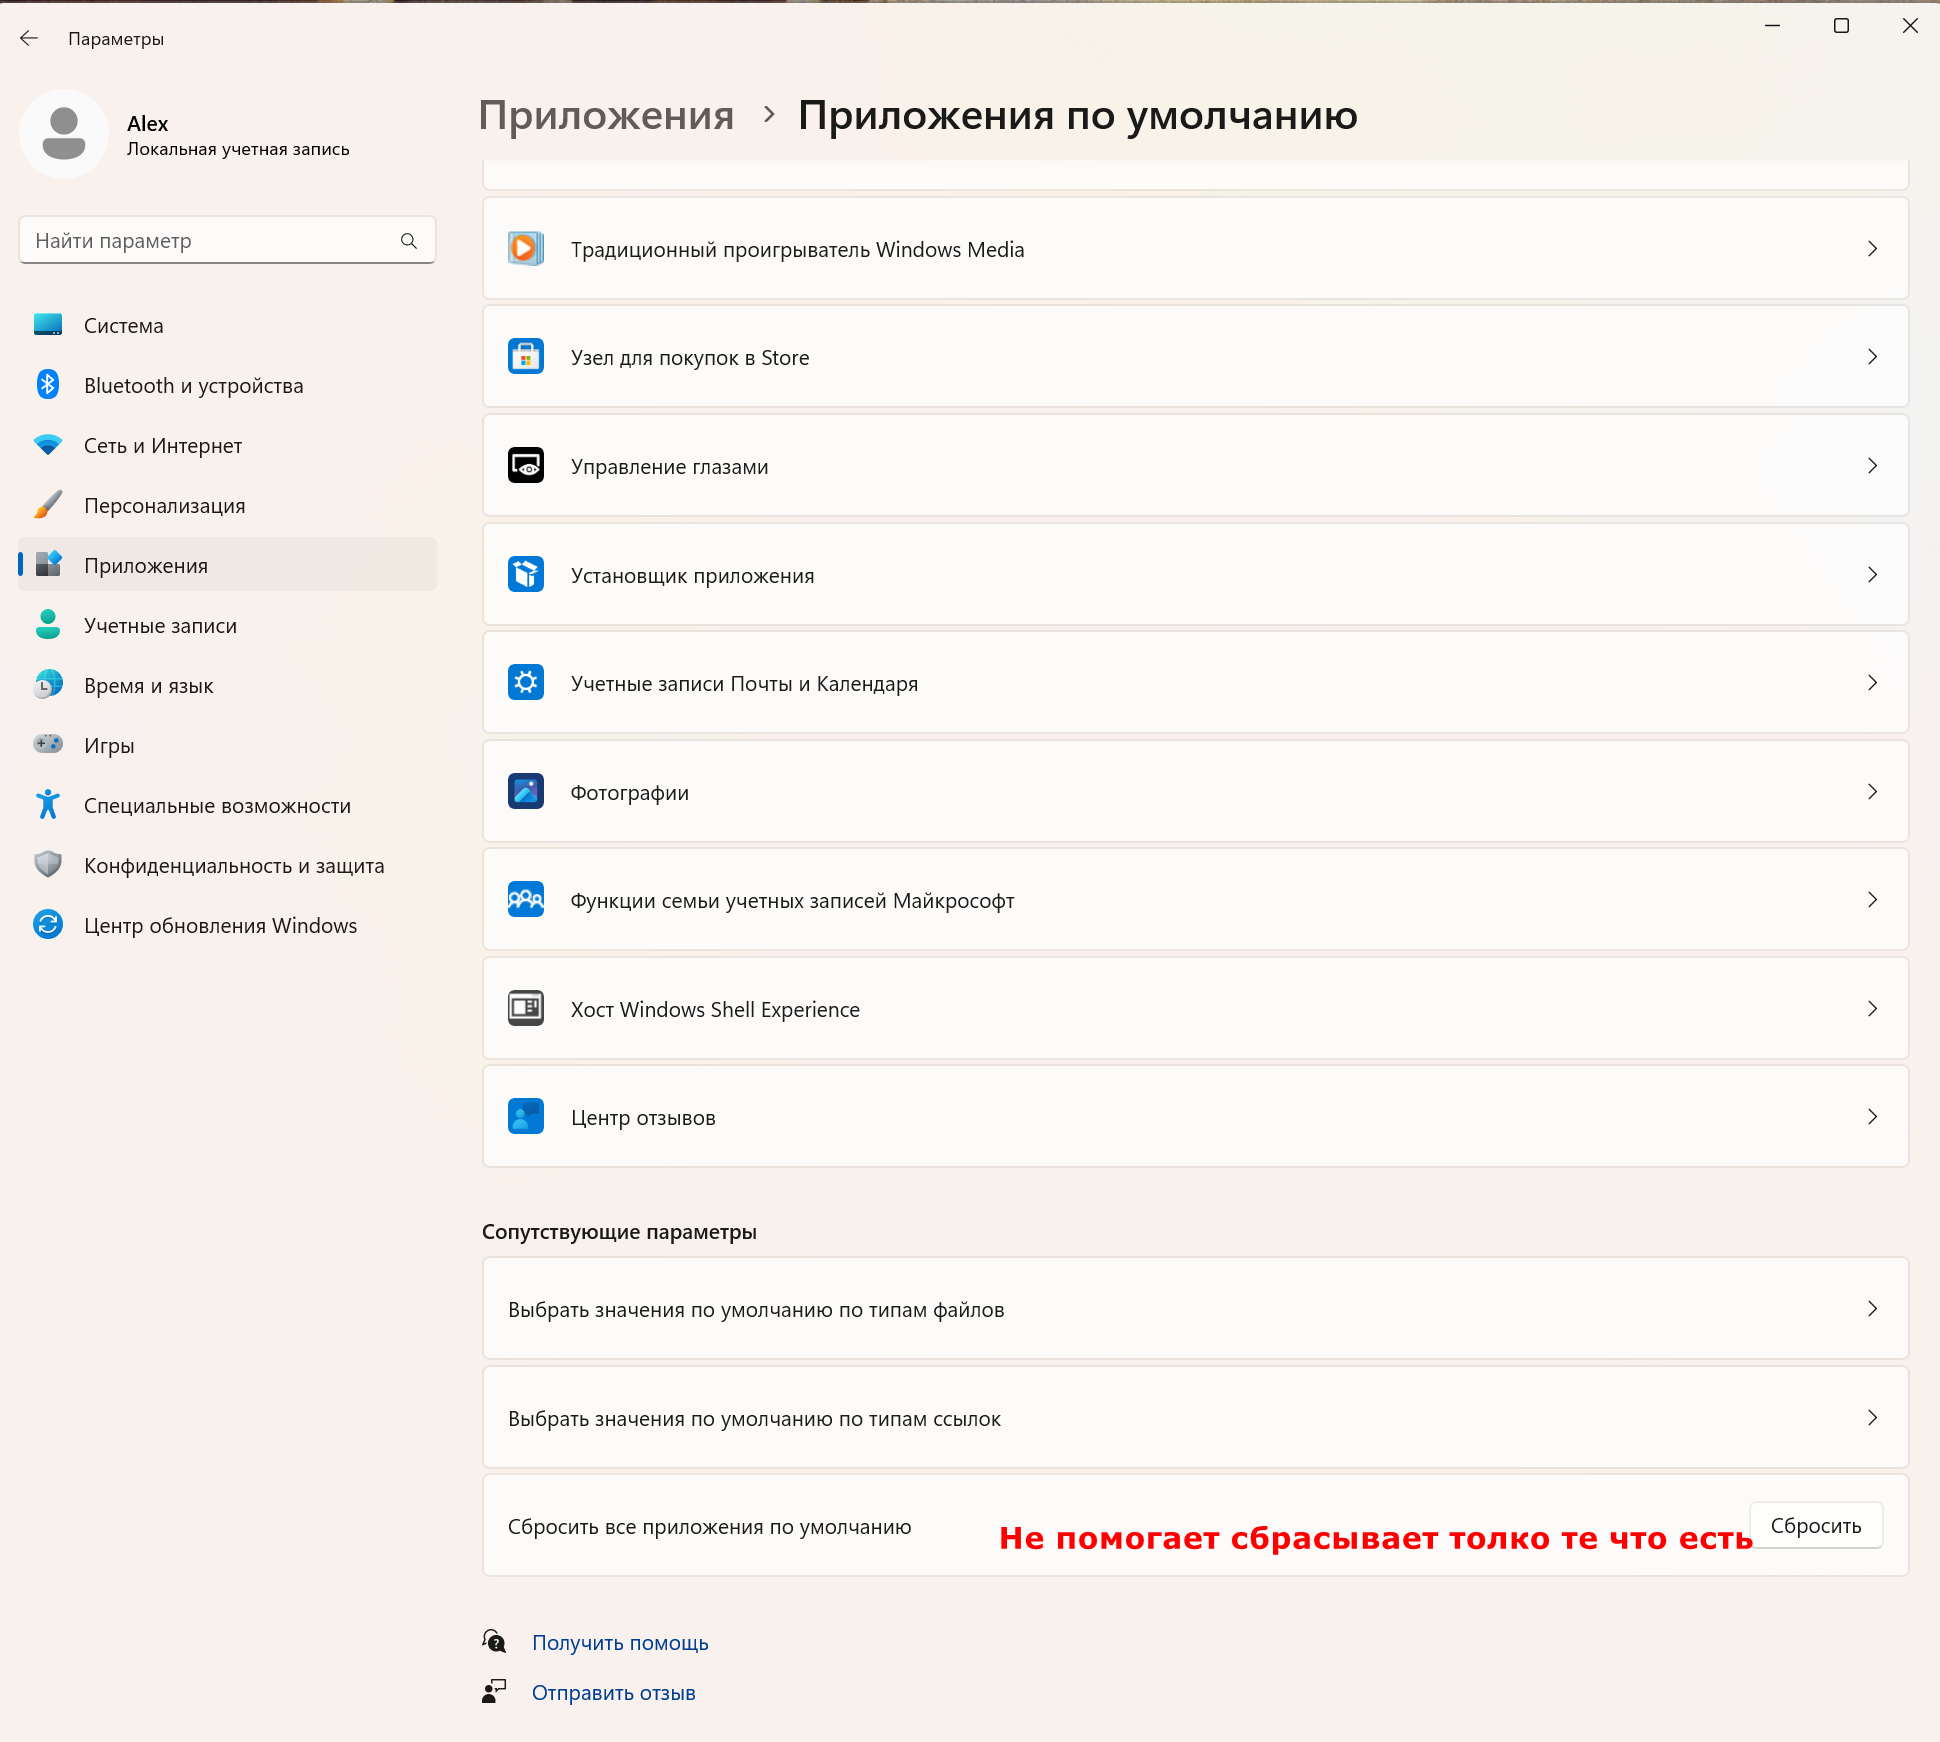Click the Photos app icon

(x=525, y=792)
